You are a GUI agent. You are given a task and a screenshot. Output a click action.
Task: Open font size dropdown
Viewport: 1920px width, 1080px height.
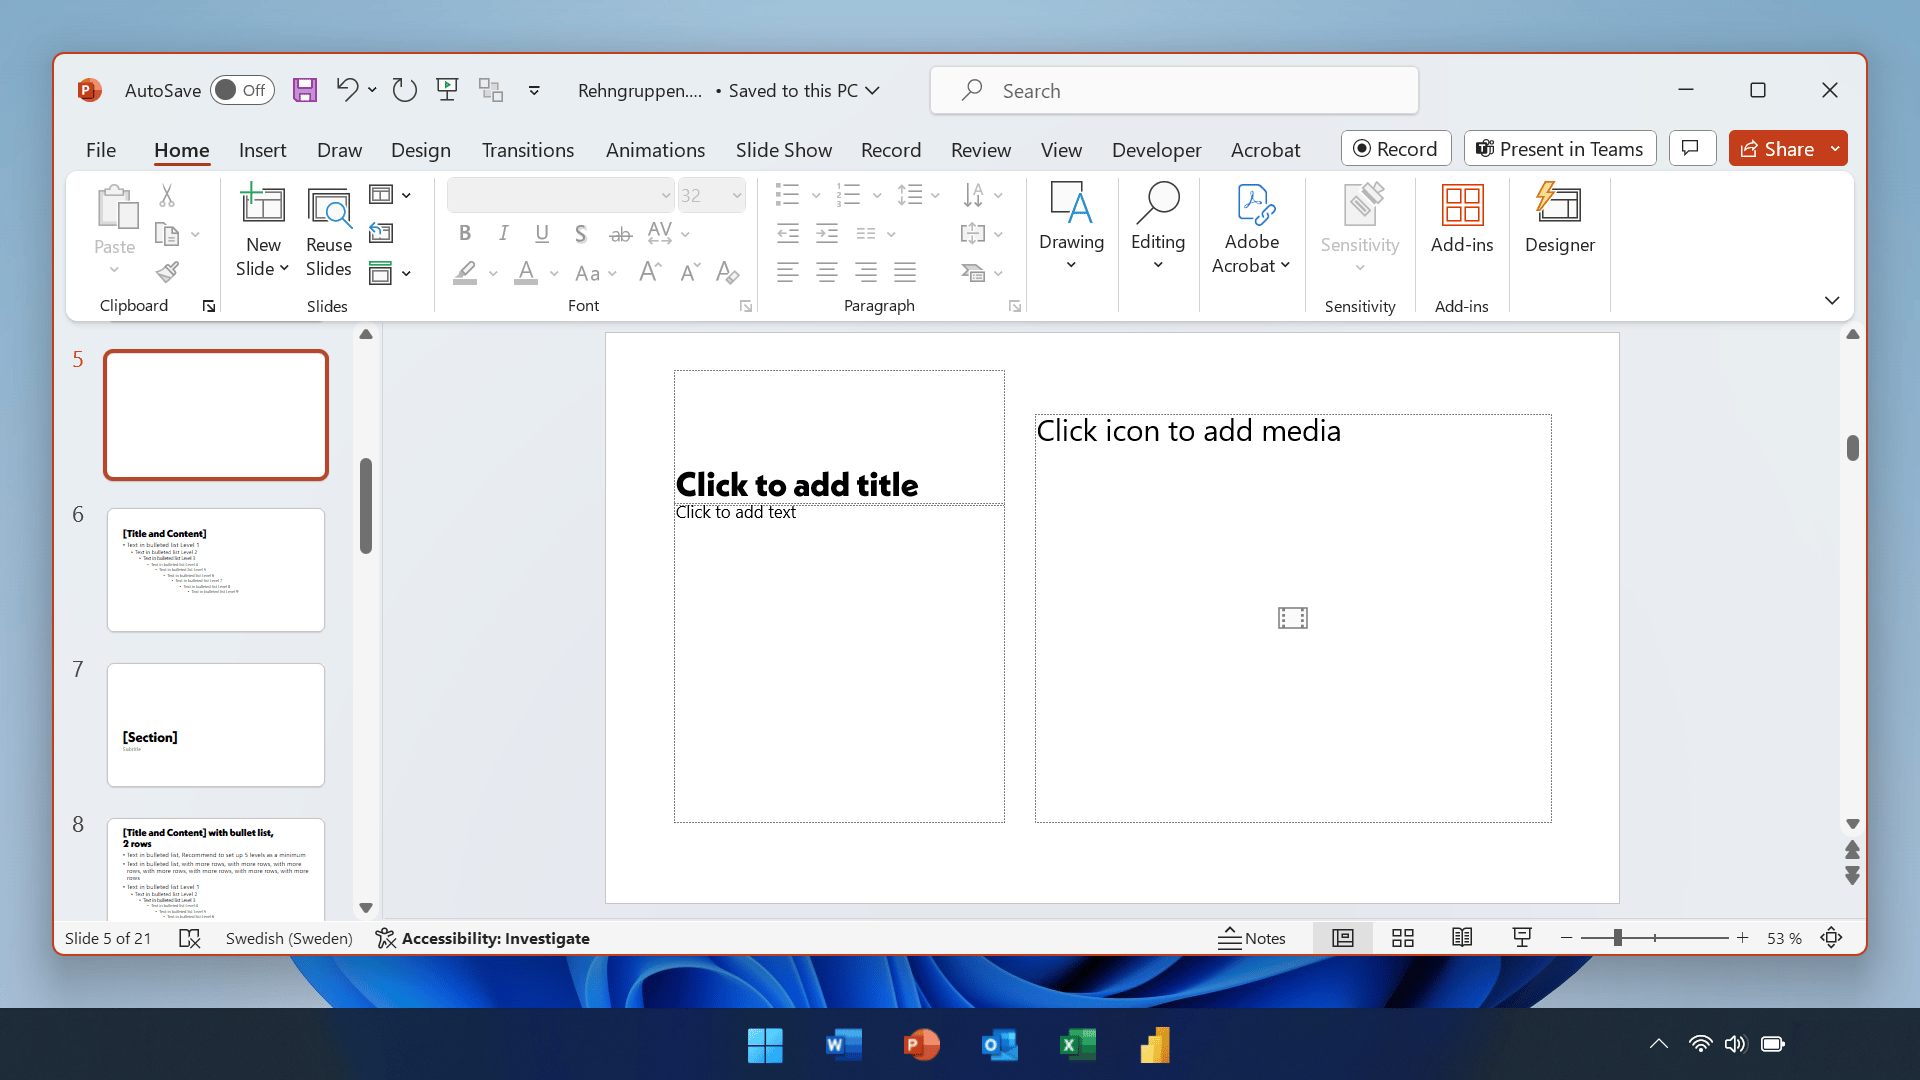737,196
